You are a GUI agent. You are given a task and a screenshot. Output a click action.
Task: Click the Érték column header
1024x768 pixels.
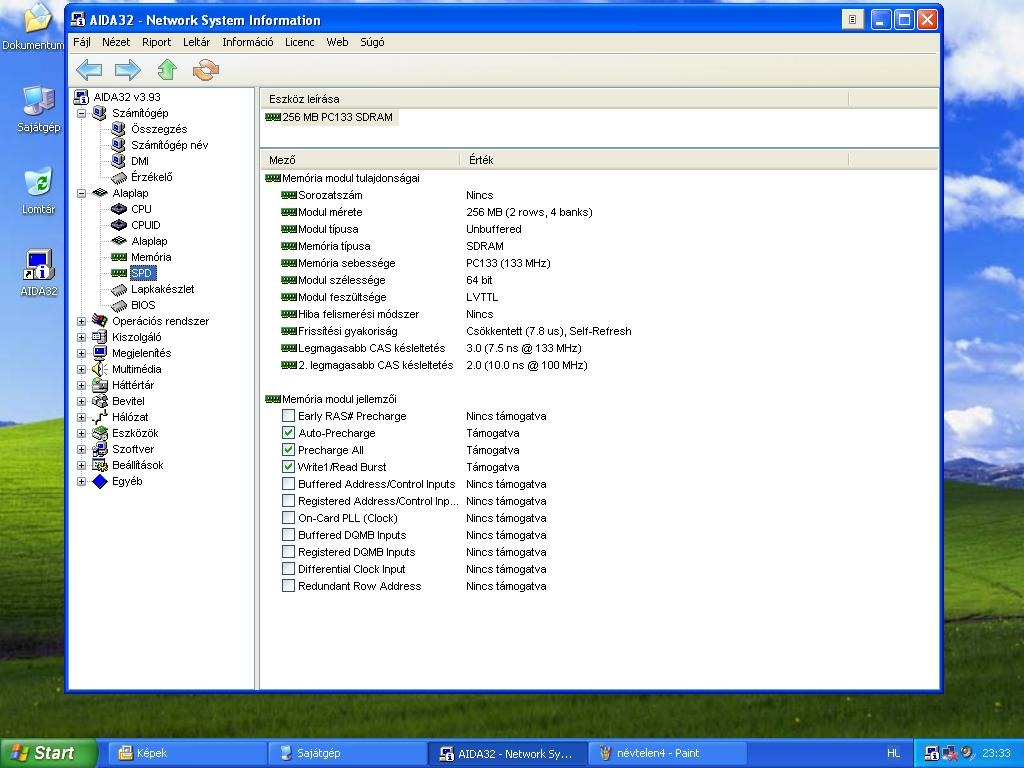[x=654, y=159]
